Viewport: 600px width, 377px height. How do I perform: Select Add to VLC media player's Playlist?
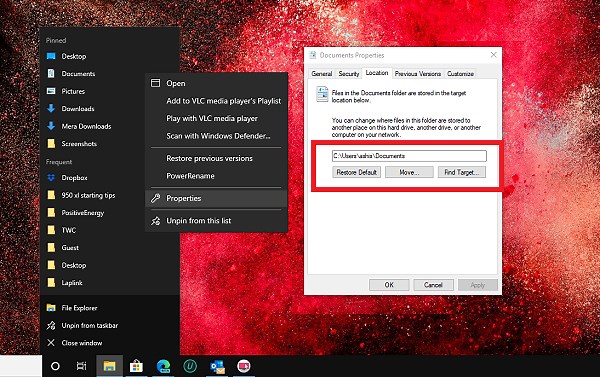216,101
